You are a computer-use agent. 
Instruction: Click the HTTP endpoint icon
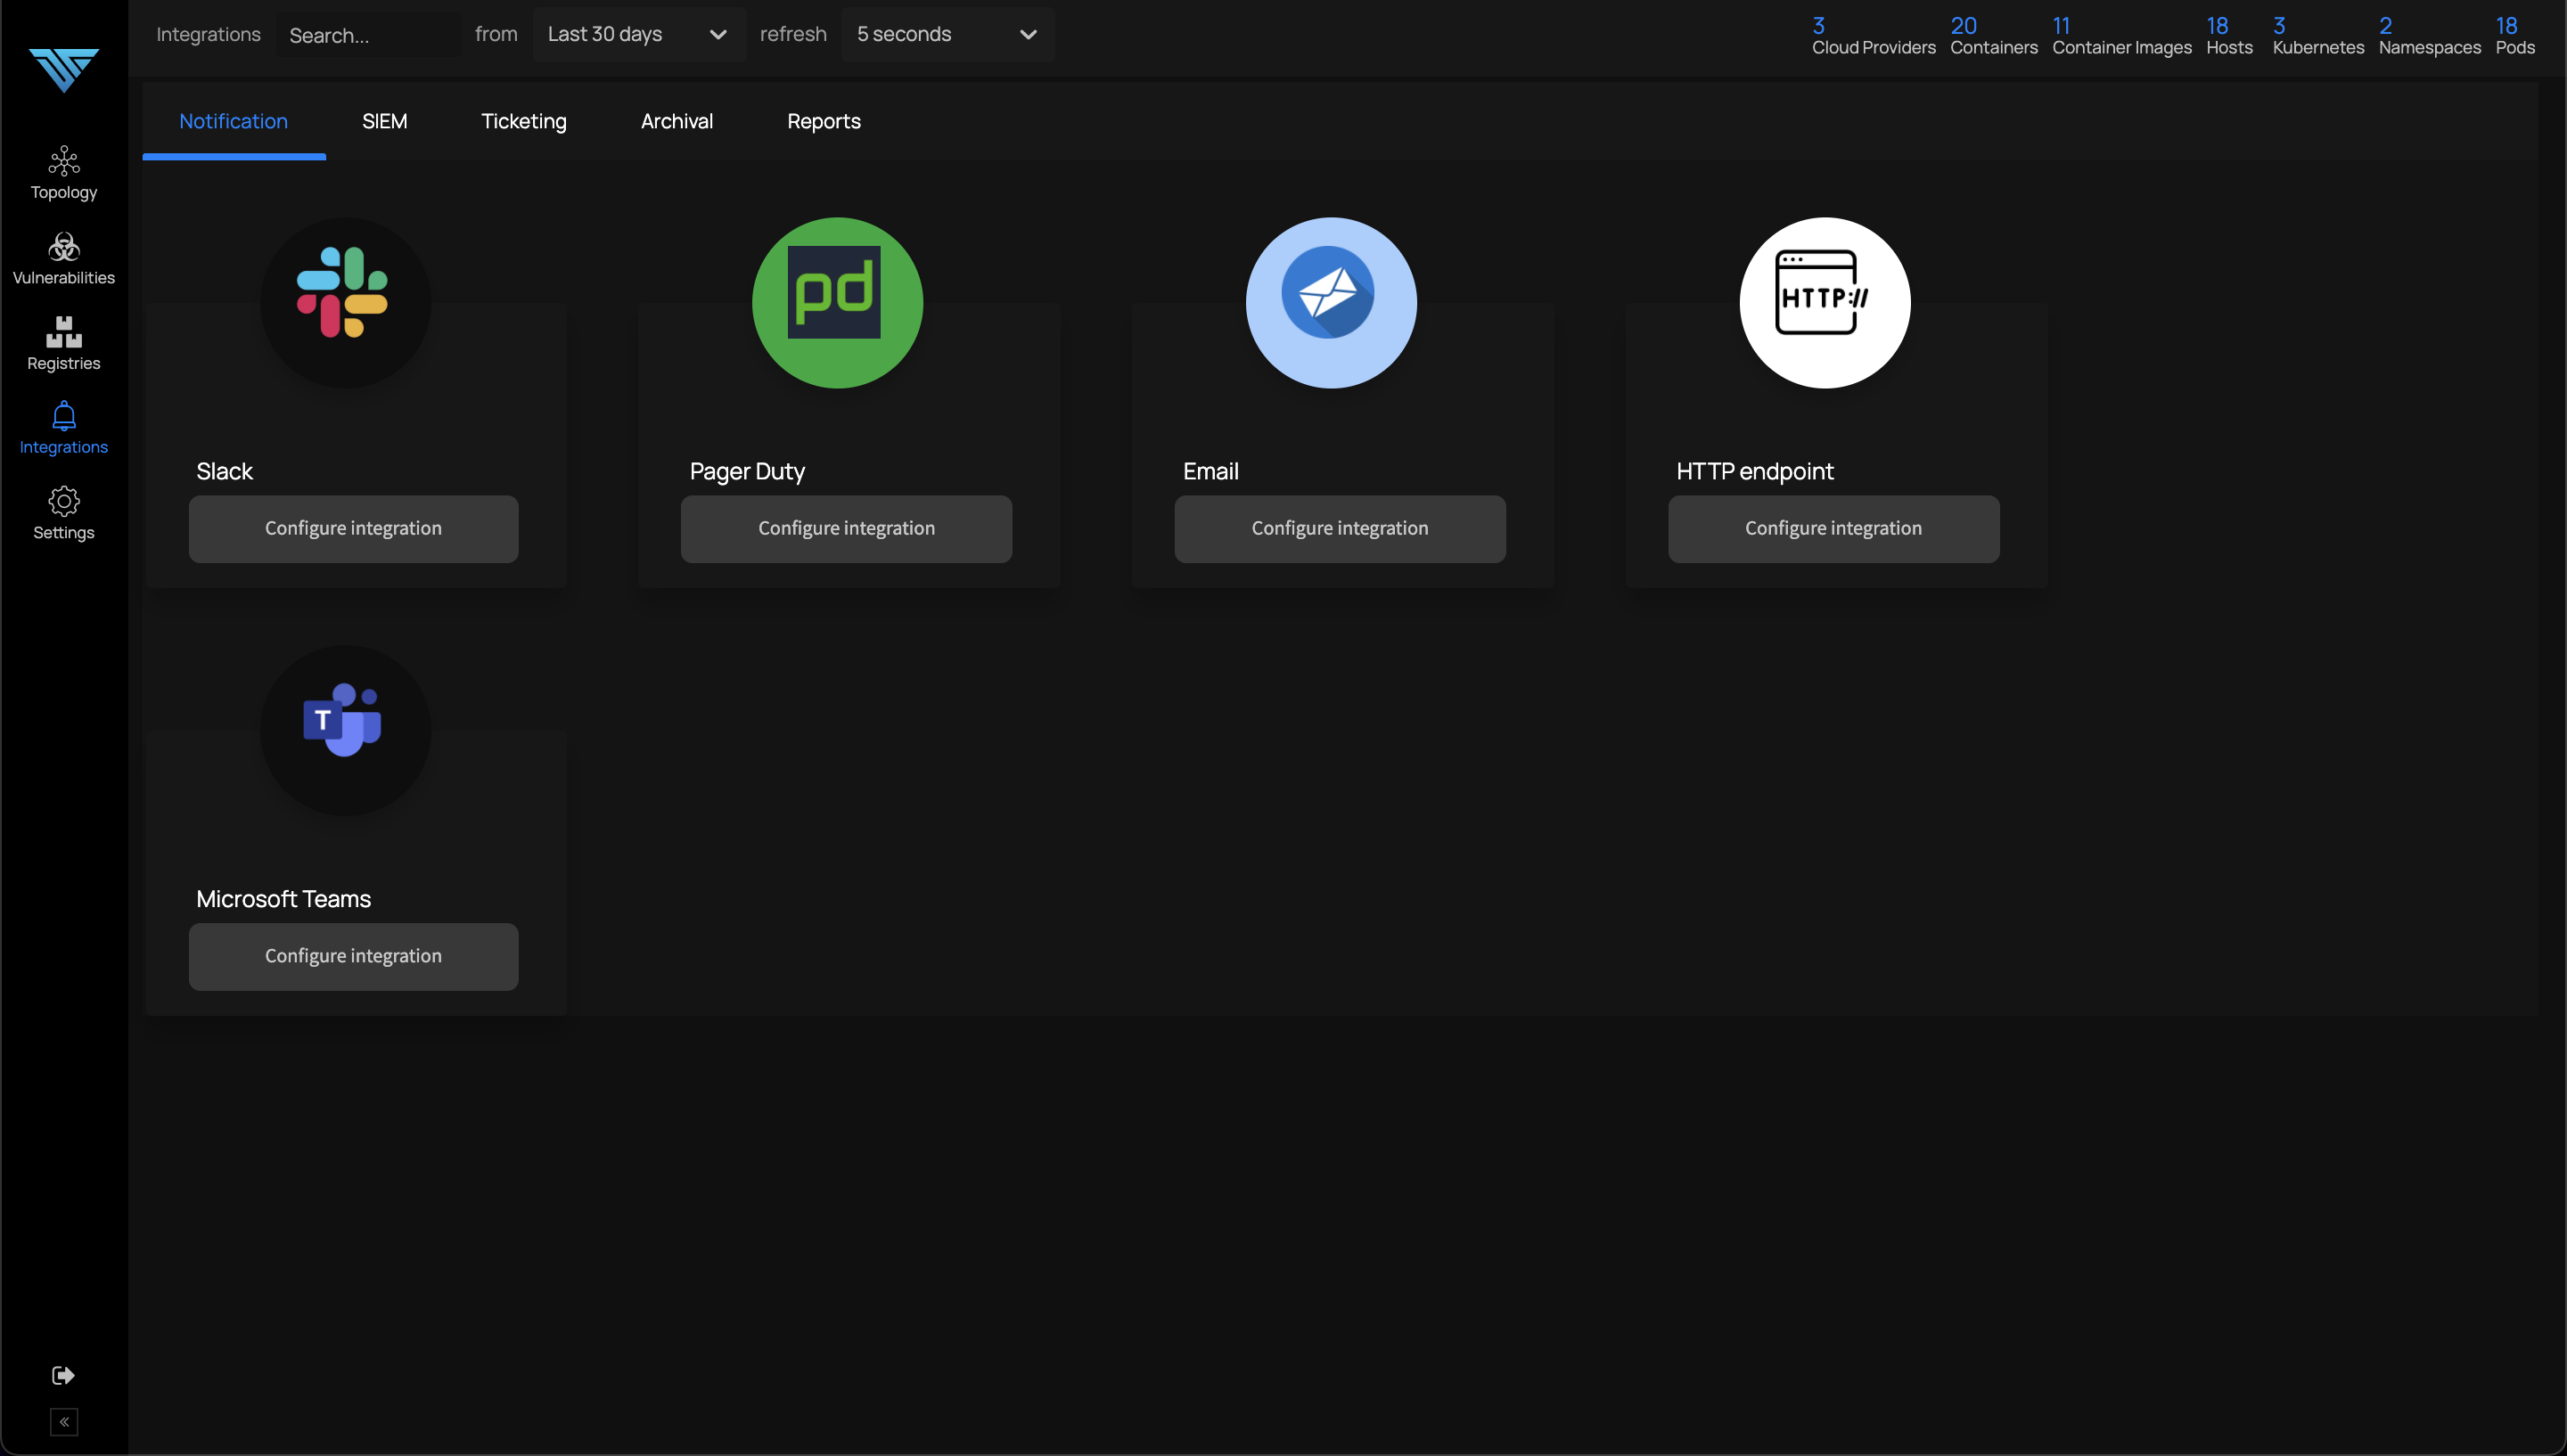(1822, 293)
